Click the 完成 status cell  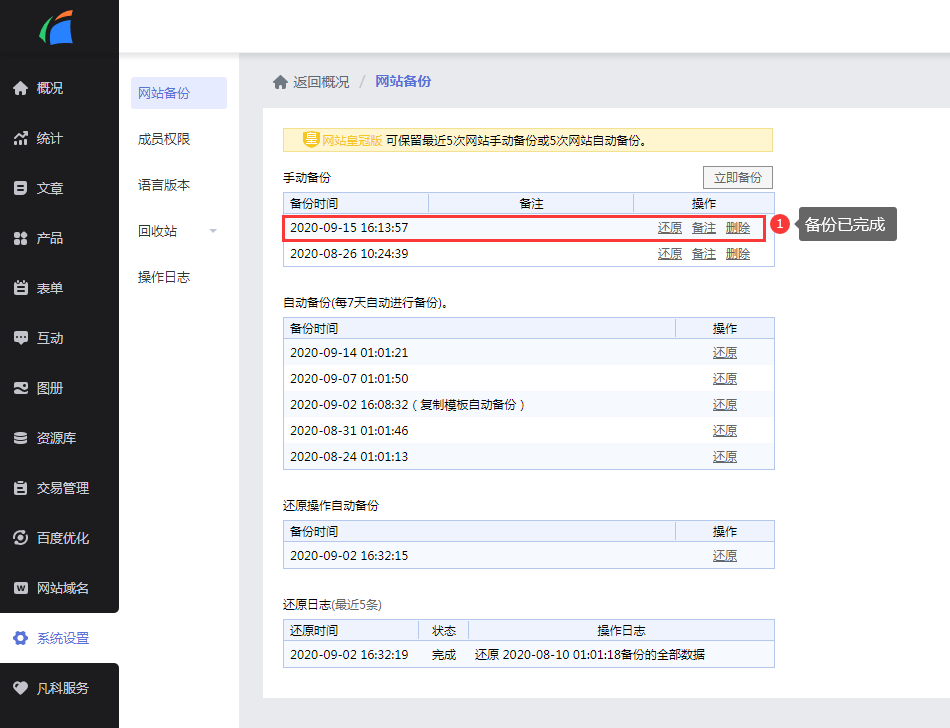(443, 655)
